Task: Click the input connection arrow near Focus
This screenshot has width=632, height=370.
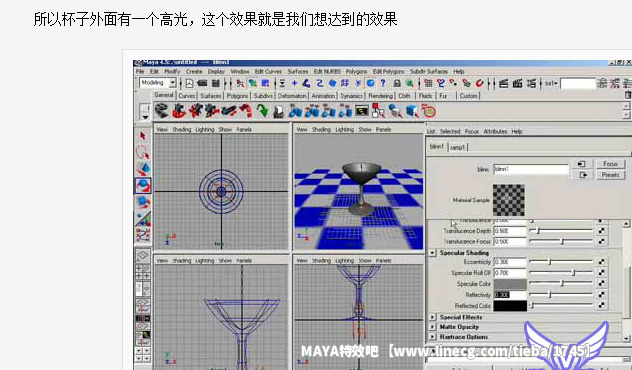Action: point(582,164)
